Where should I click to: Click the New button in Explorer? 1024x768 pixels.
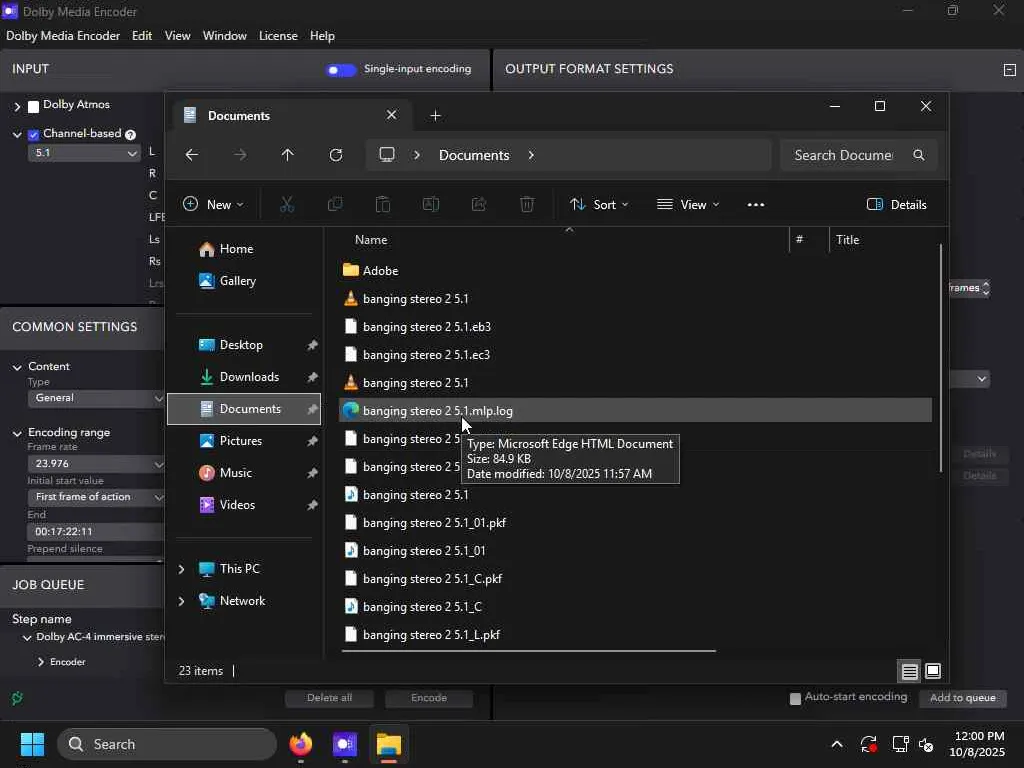213,204
